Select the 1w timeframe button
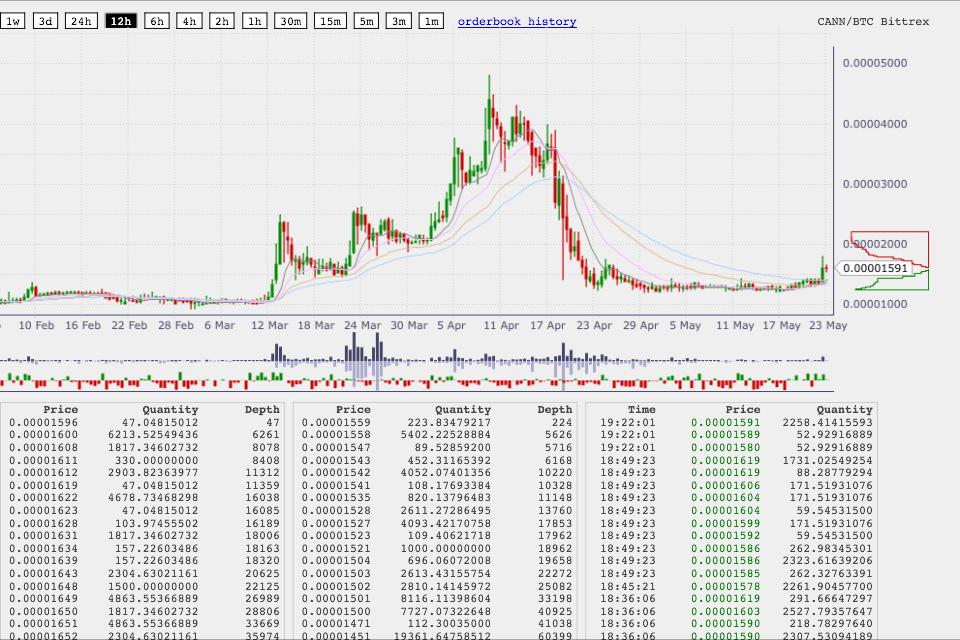The image size is (960, 640). [12, 21]
